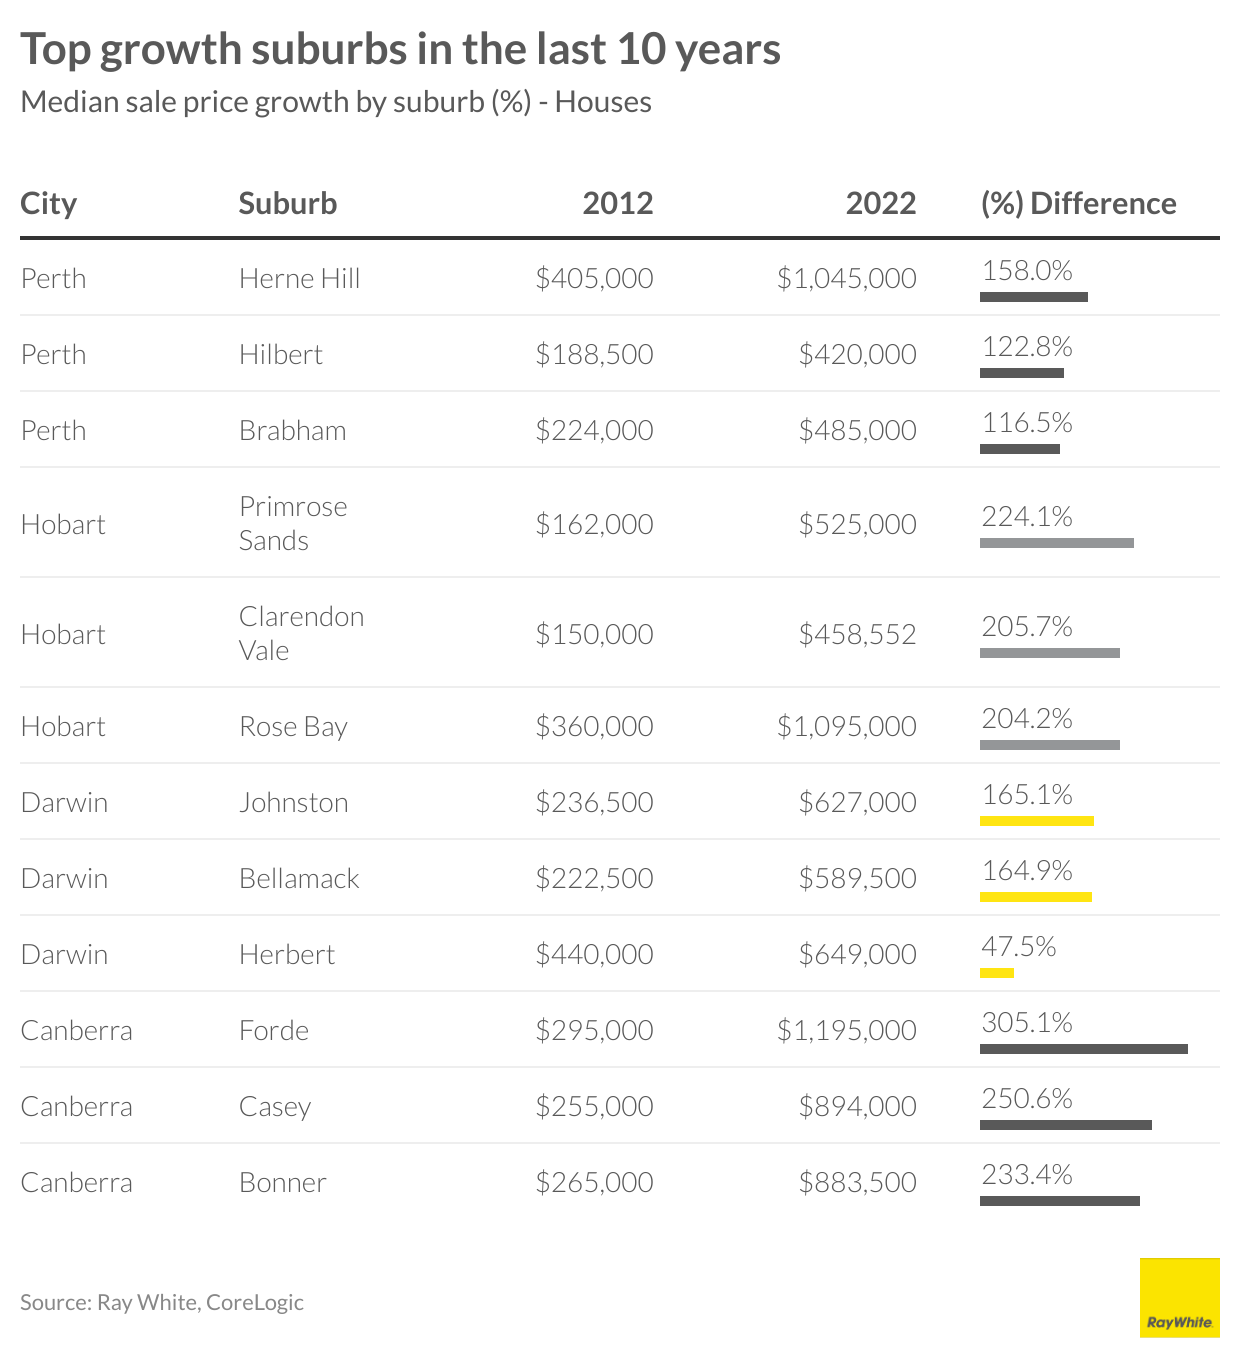Click the (%) Difference column header
Image resolution: width=1240 pixels, height=1362 pixels.
1078,204
